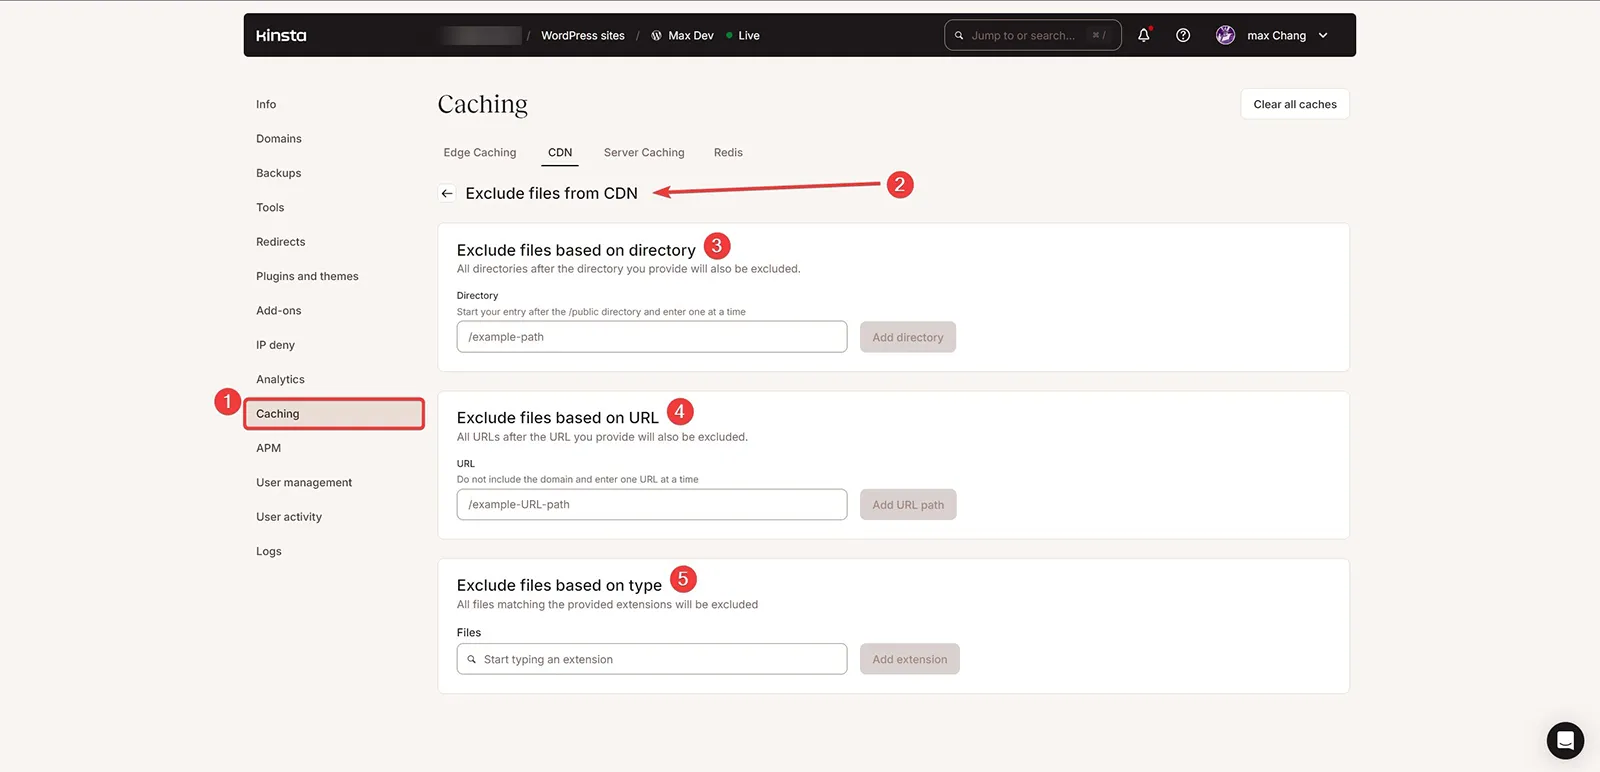Viewport: 1600px width, 772px height.
Task: Focus the Start typing an extension field
Action: (x=652, y=659)
